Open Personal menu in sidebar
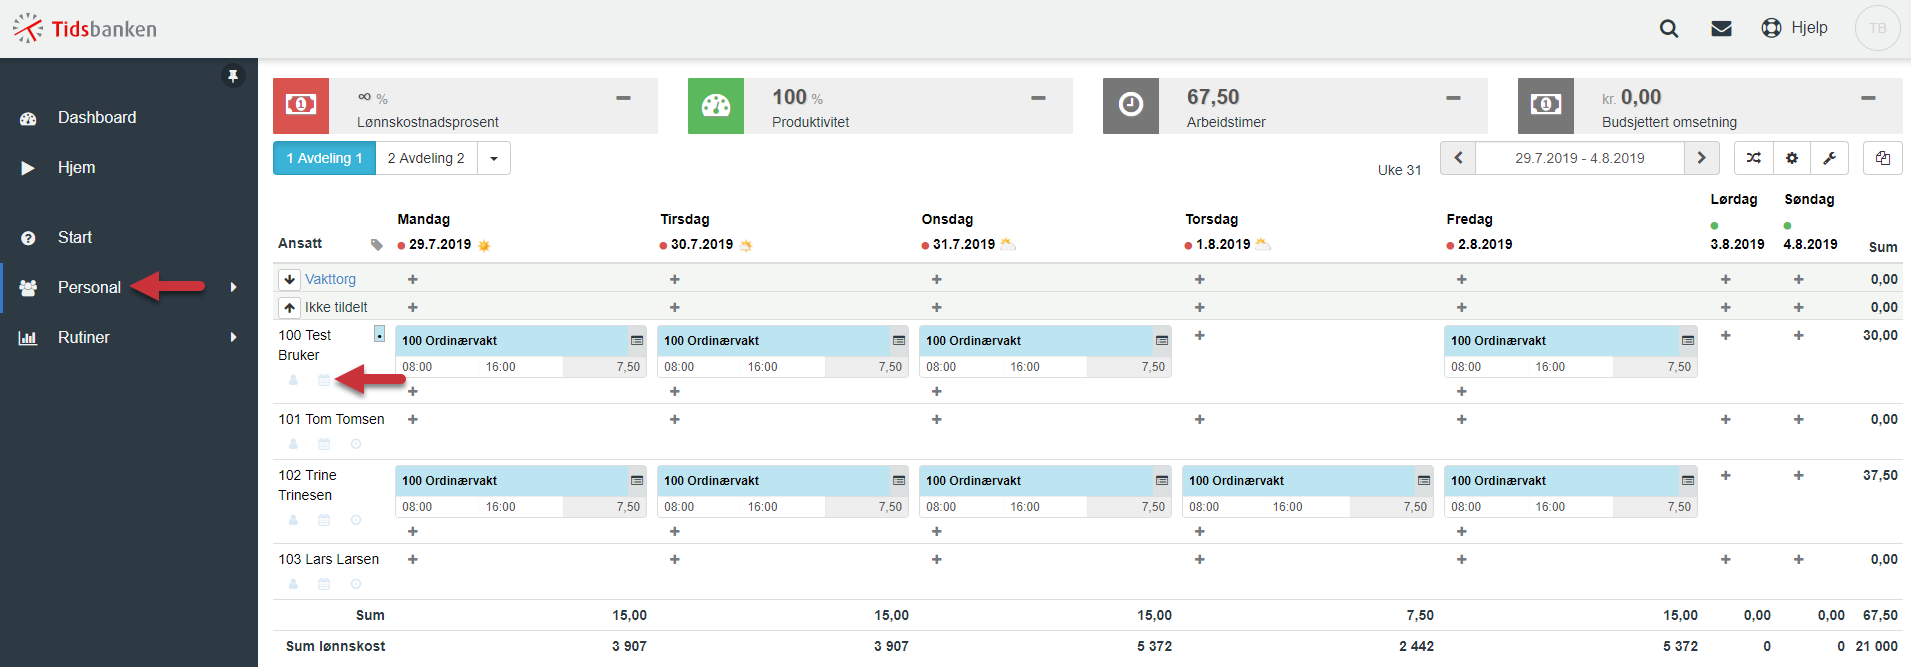 89,288
